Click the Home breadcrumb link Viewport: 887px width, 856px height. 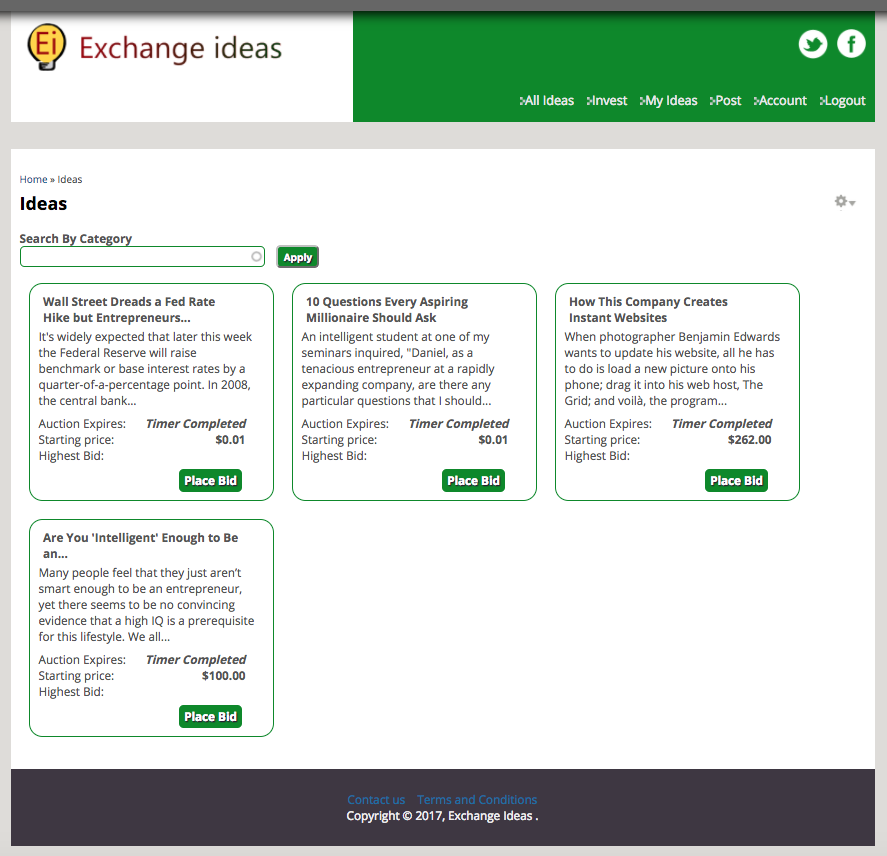point(33,180)
